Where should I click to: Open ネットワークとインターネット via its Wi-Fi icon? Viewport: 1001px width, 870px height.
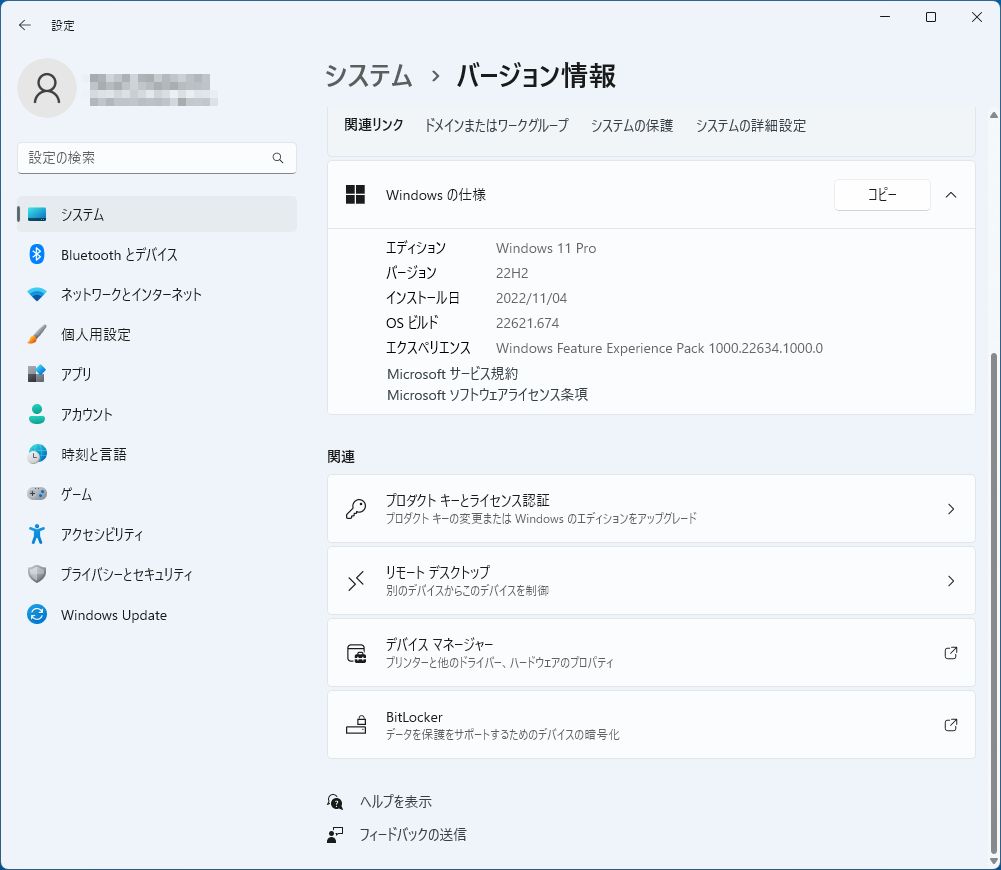(37, 295)
